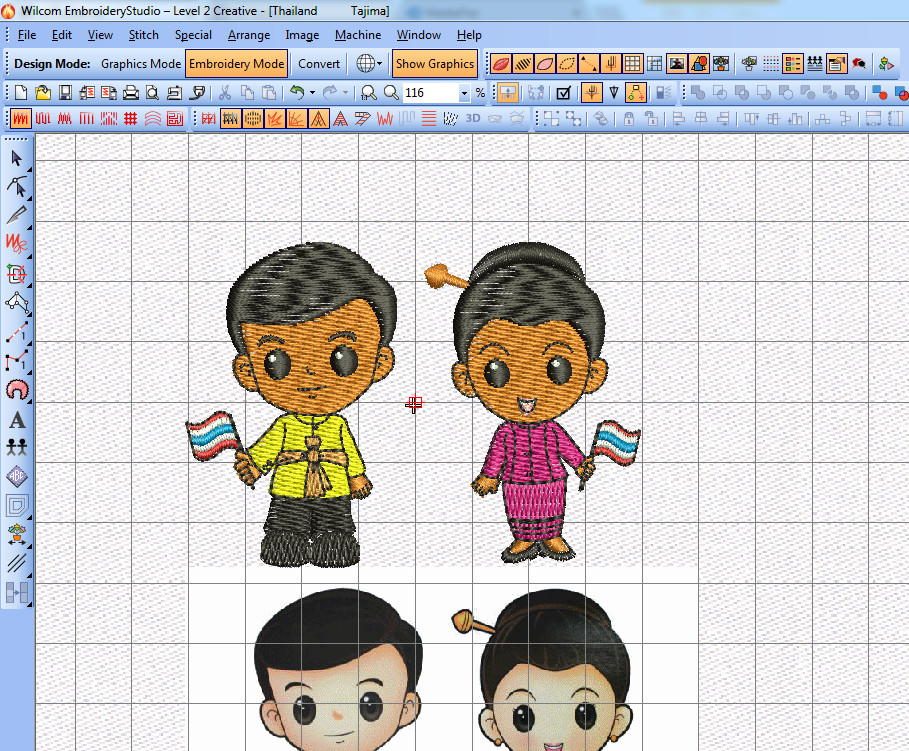Image resolution: width=909 pixels, height=751 pixels.
Task: Open the Special menu
Action: coord(193,35)
